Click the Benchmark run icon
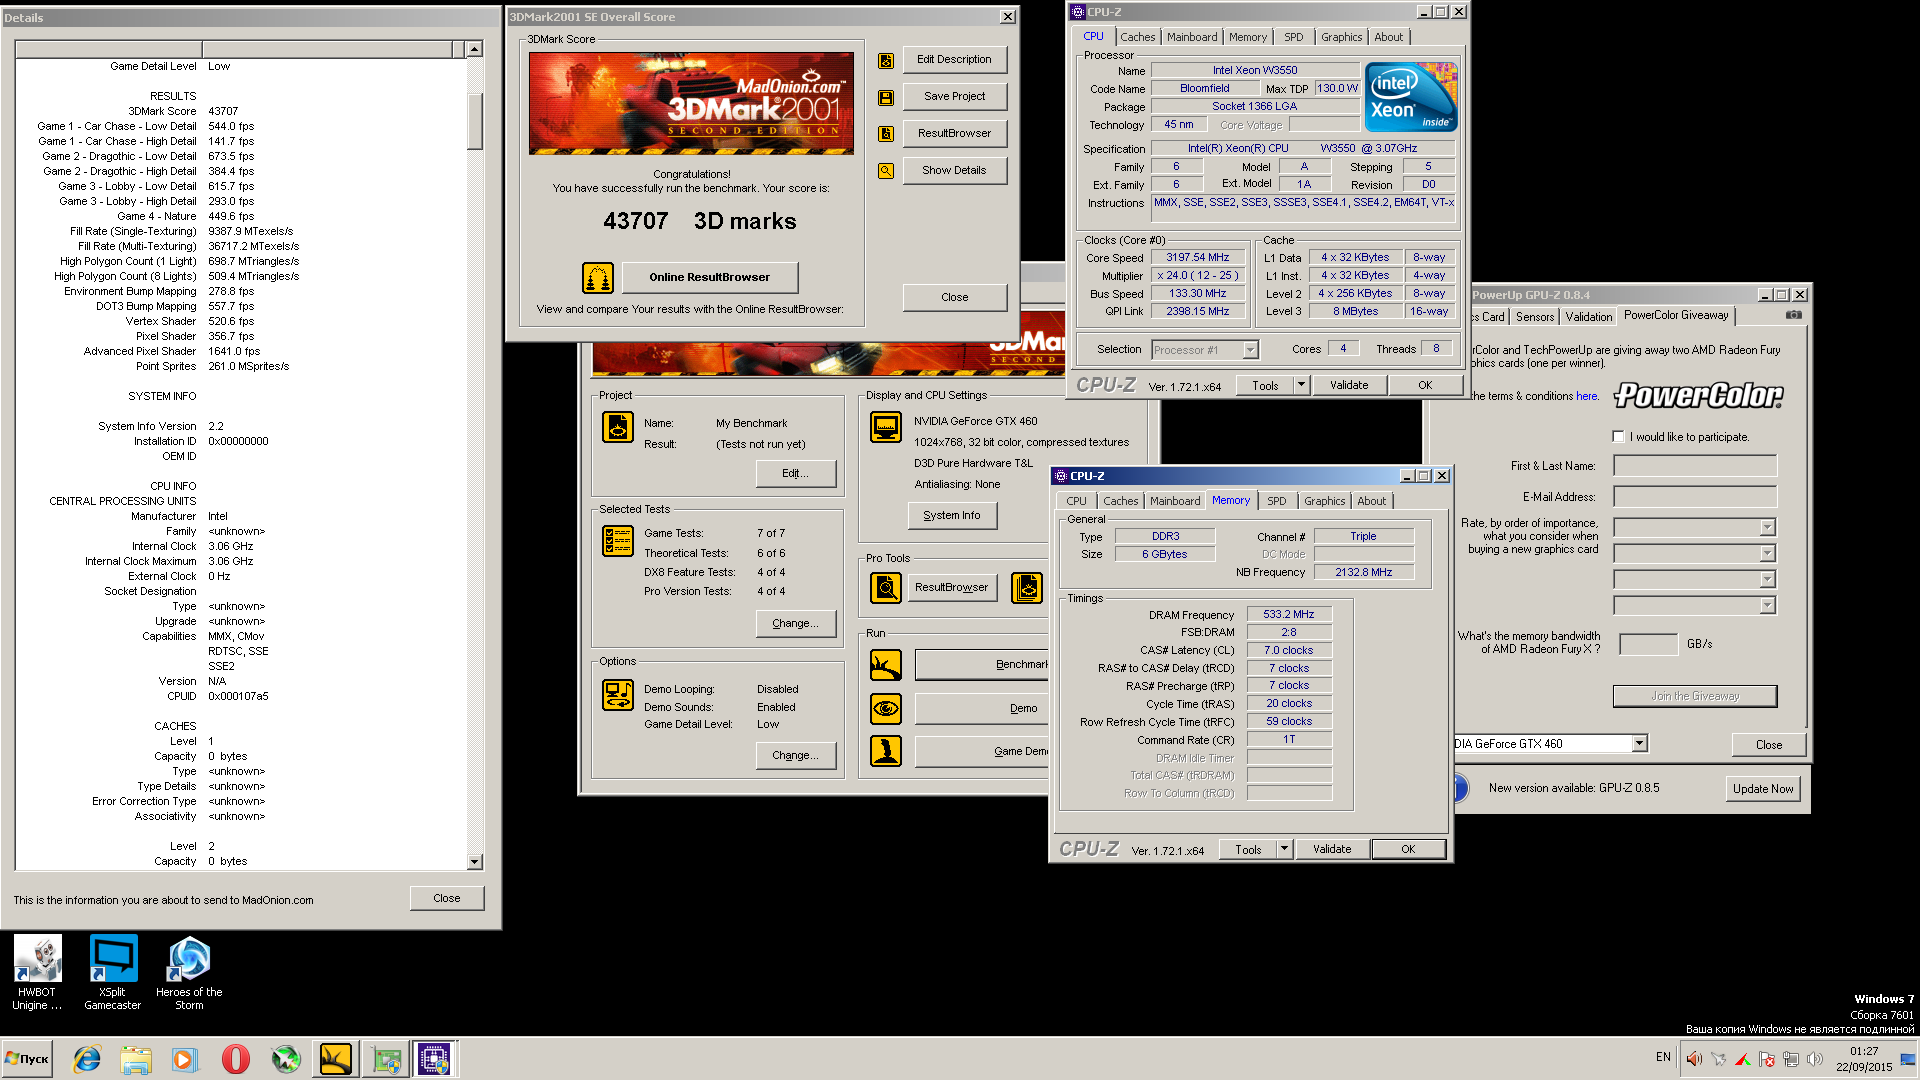Image resolution: width=1920 pixels, height=1080 pixels. click(x=886, y=665)
